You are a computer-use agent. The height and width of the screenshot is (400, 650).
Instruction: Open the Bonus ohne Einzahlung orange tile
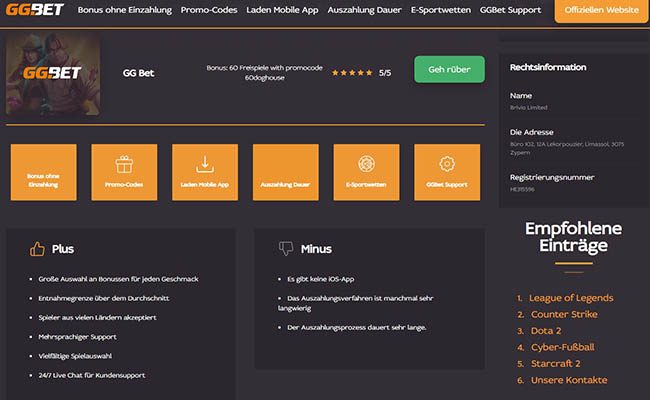pos(44,172)
